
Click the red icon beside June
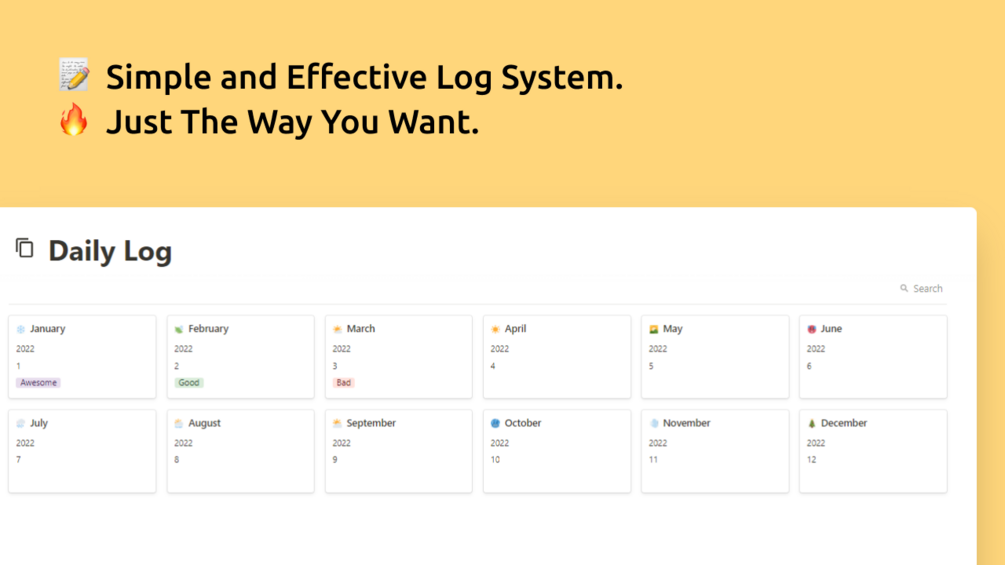[812, 329]
